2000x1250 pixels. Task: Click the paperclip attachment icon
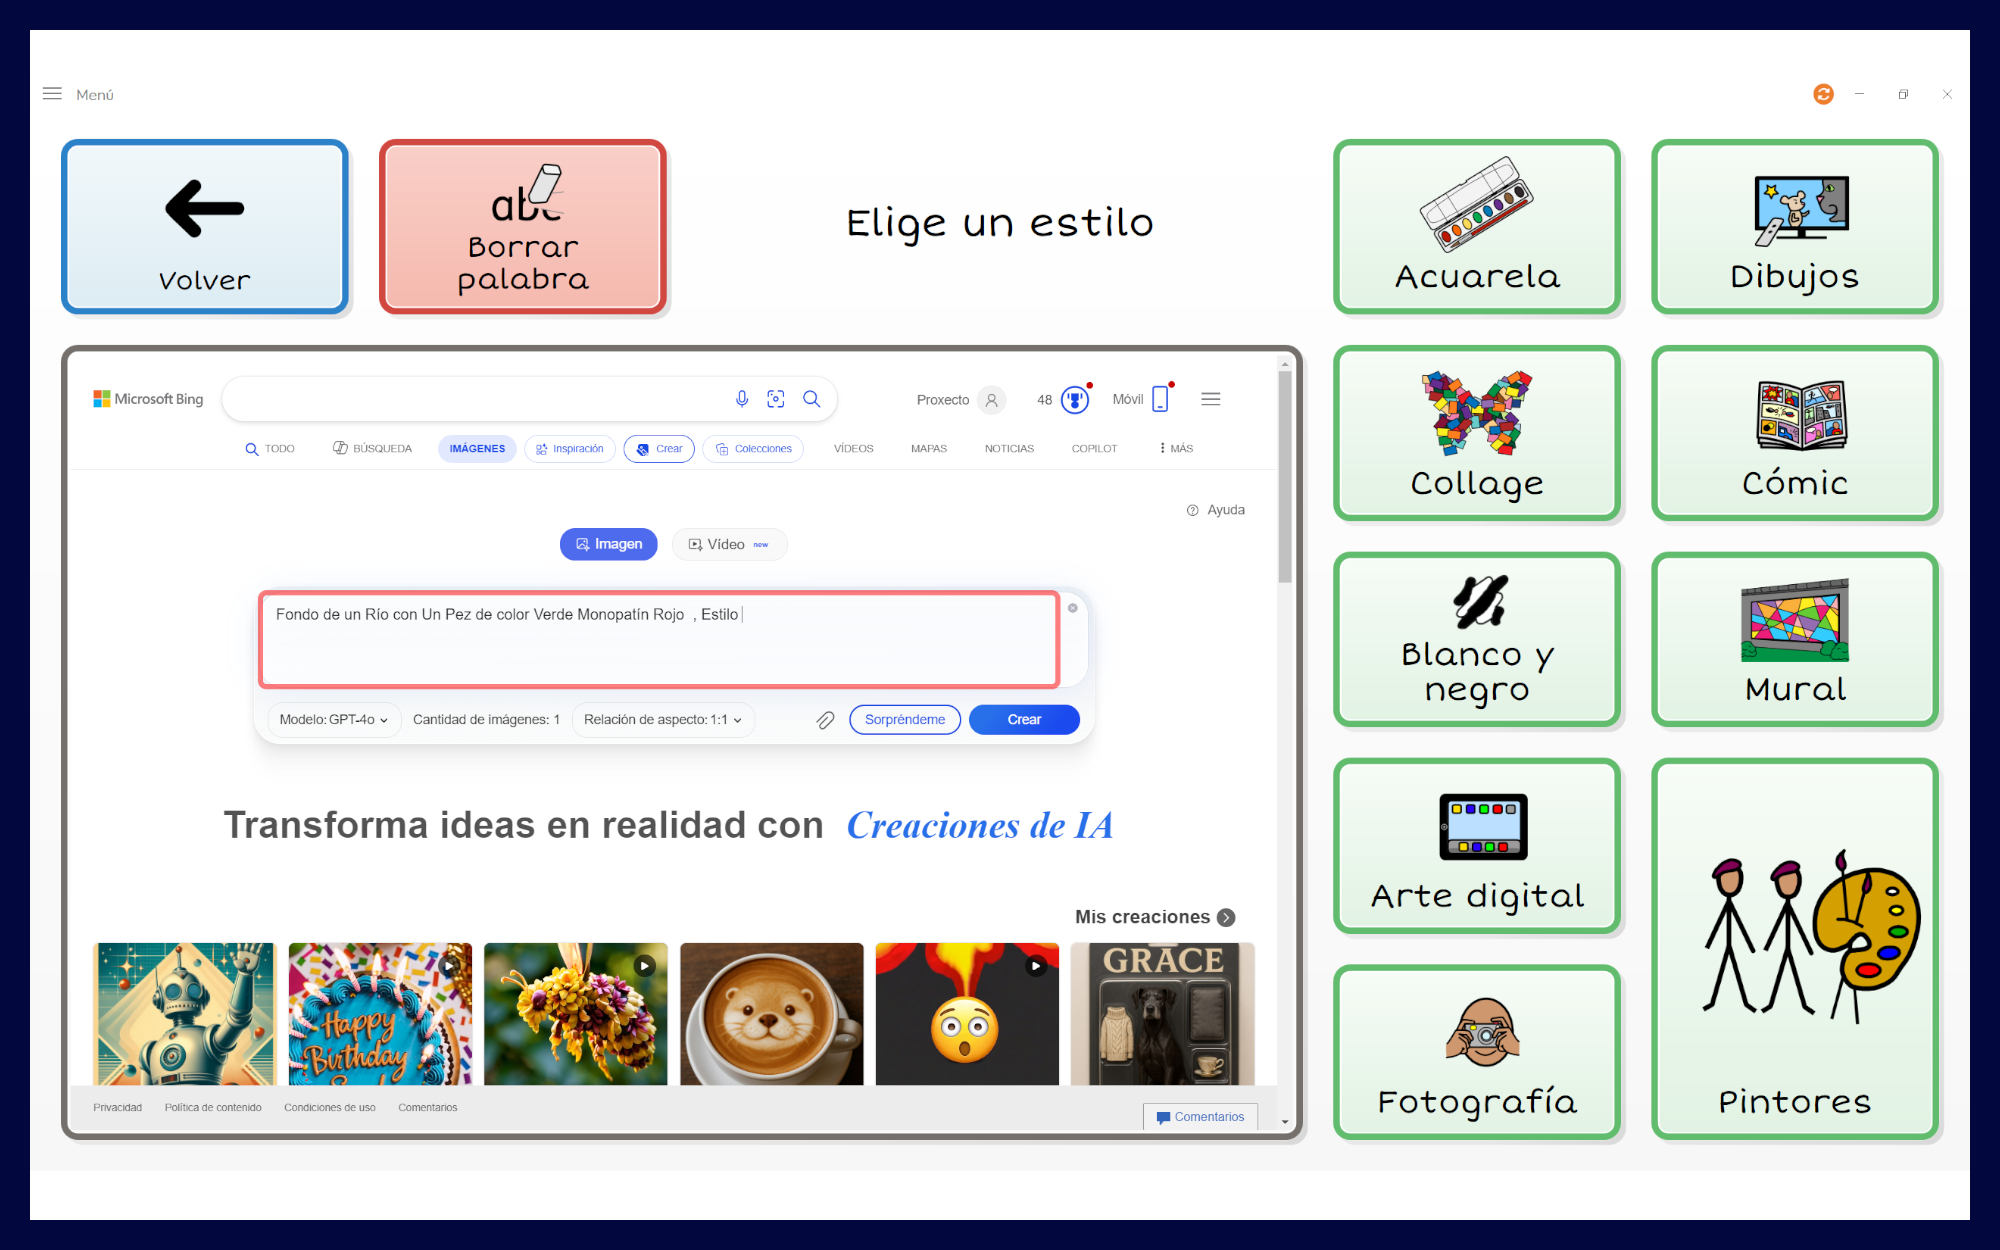click(x=825, y=719)
